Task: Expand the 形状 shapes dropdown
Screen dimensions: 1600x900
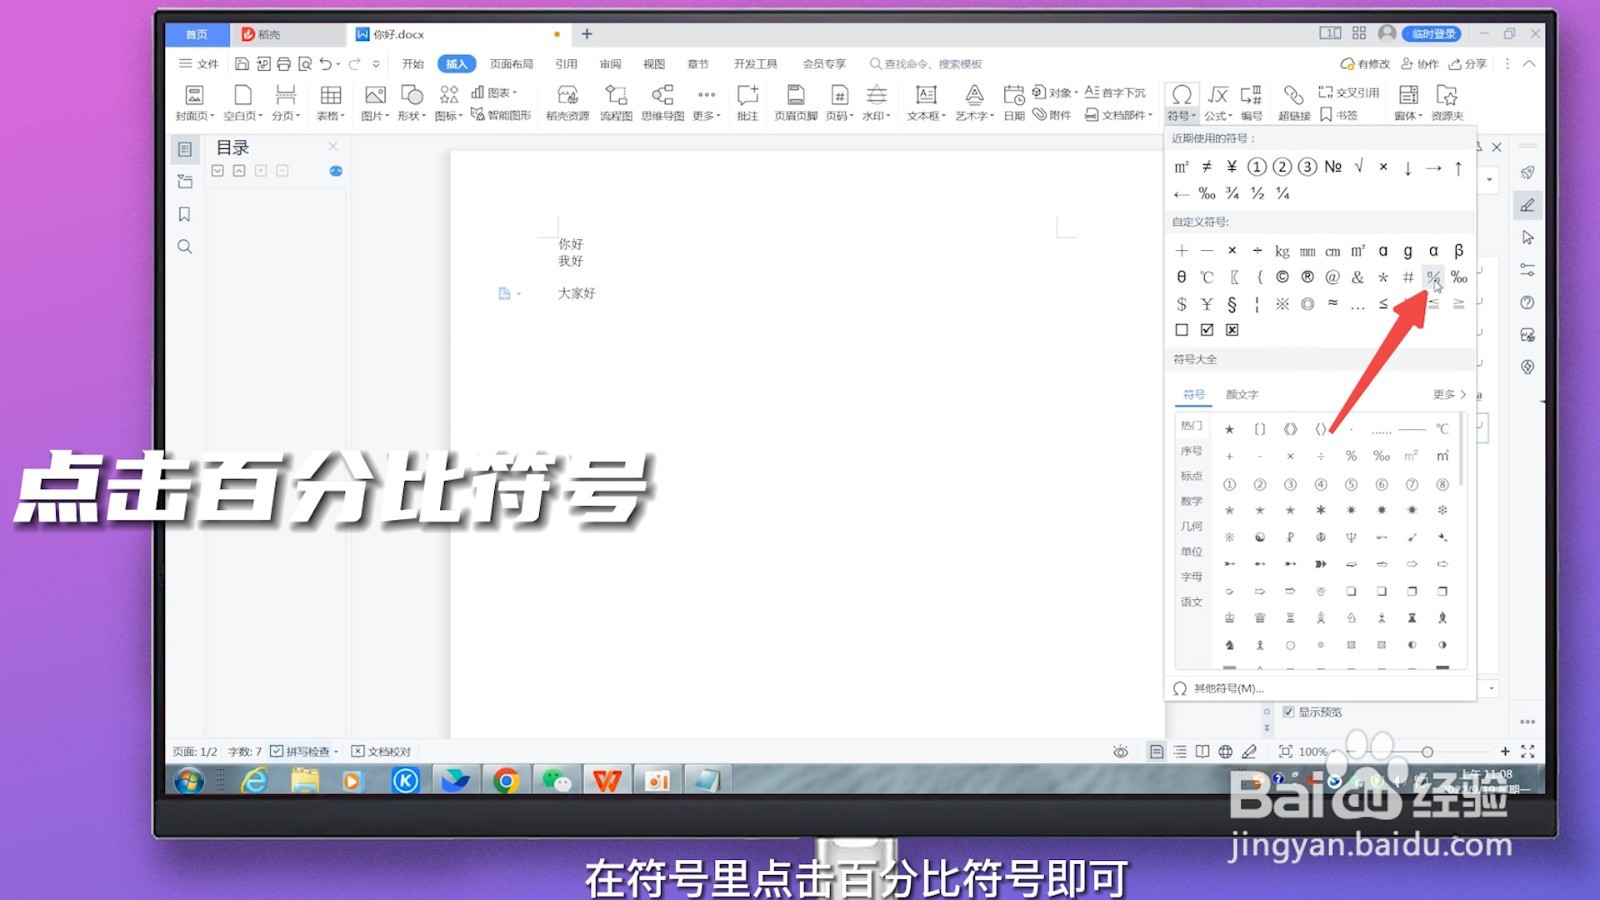Action: pos(412,115)
